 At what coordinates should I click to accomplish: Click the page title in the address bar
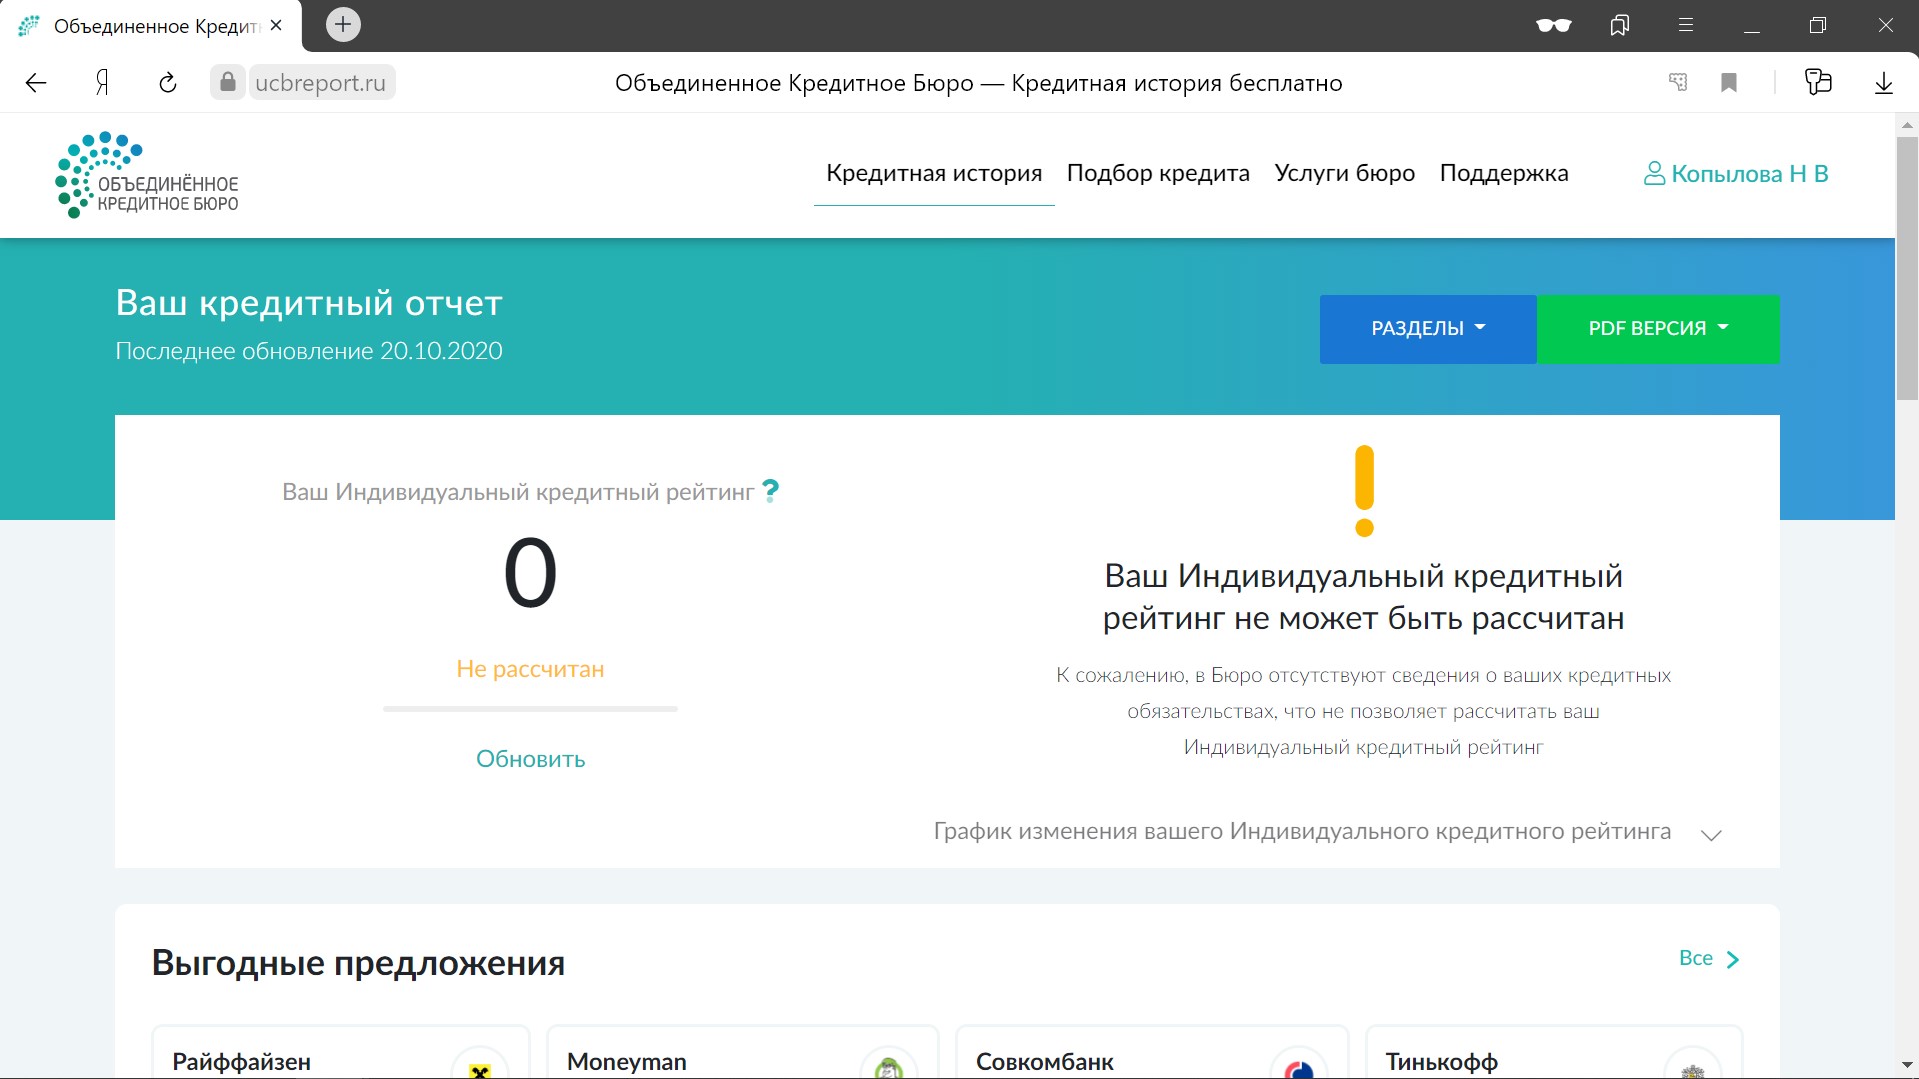click(x=978, y=83)
